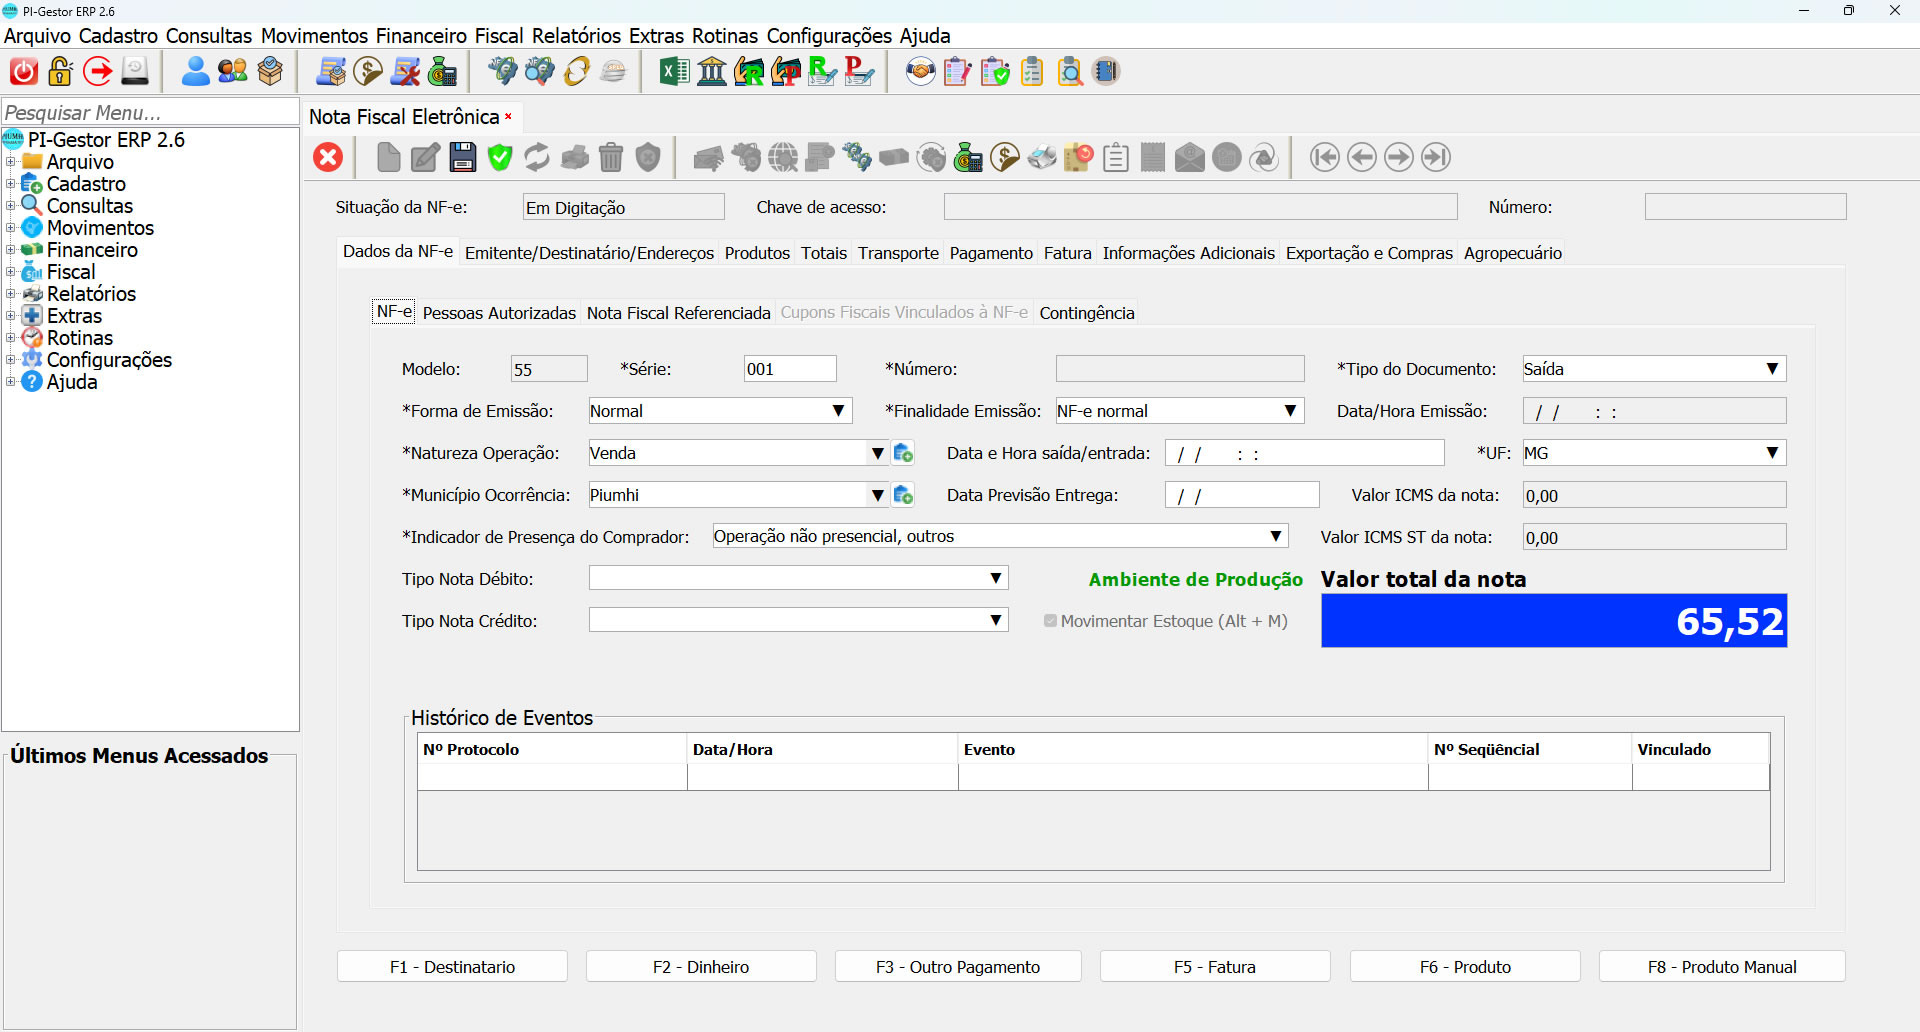Image resolution: width=1920 pixels, height=1032 pixels.
Task: Open Indicador de Presença do Comprador dropdown
Action: tap(1275, 537)
